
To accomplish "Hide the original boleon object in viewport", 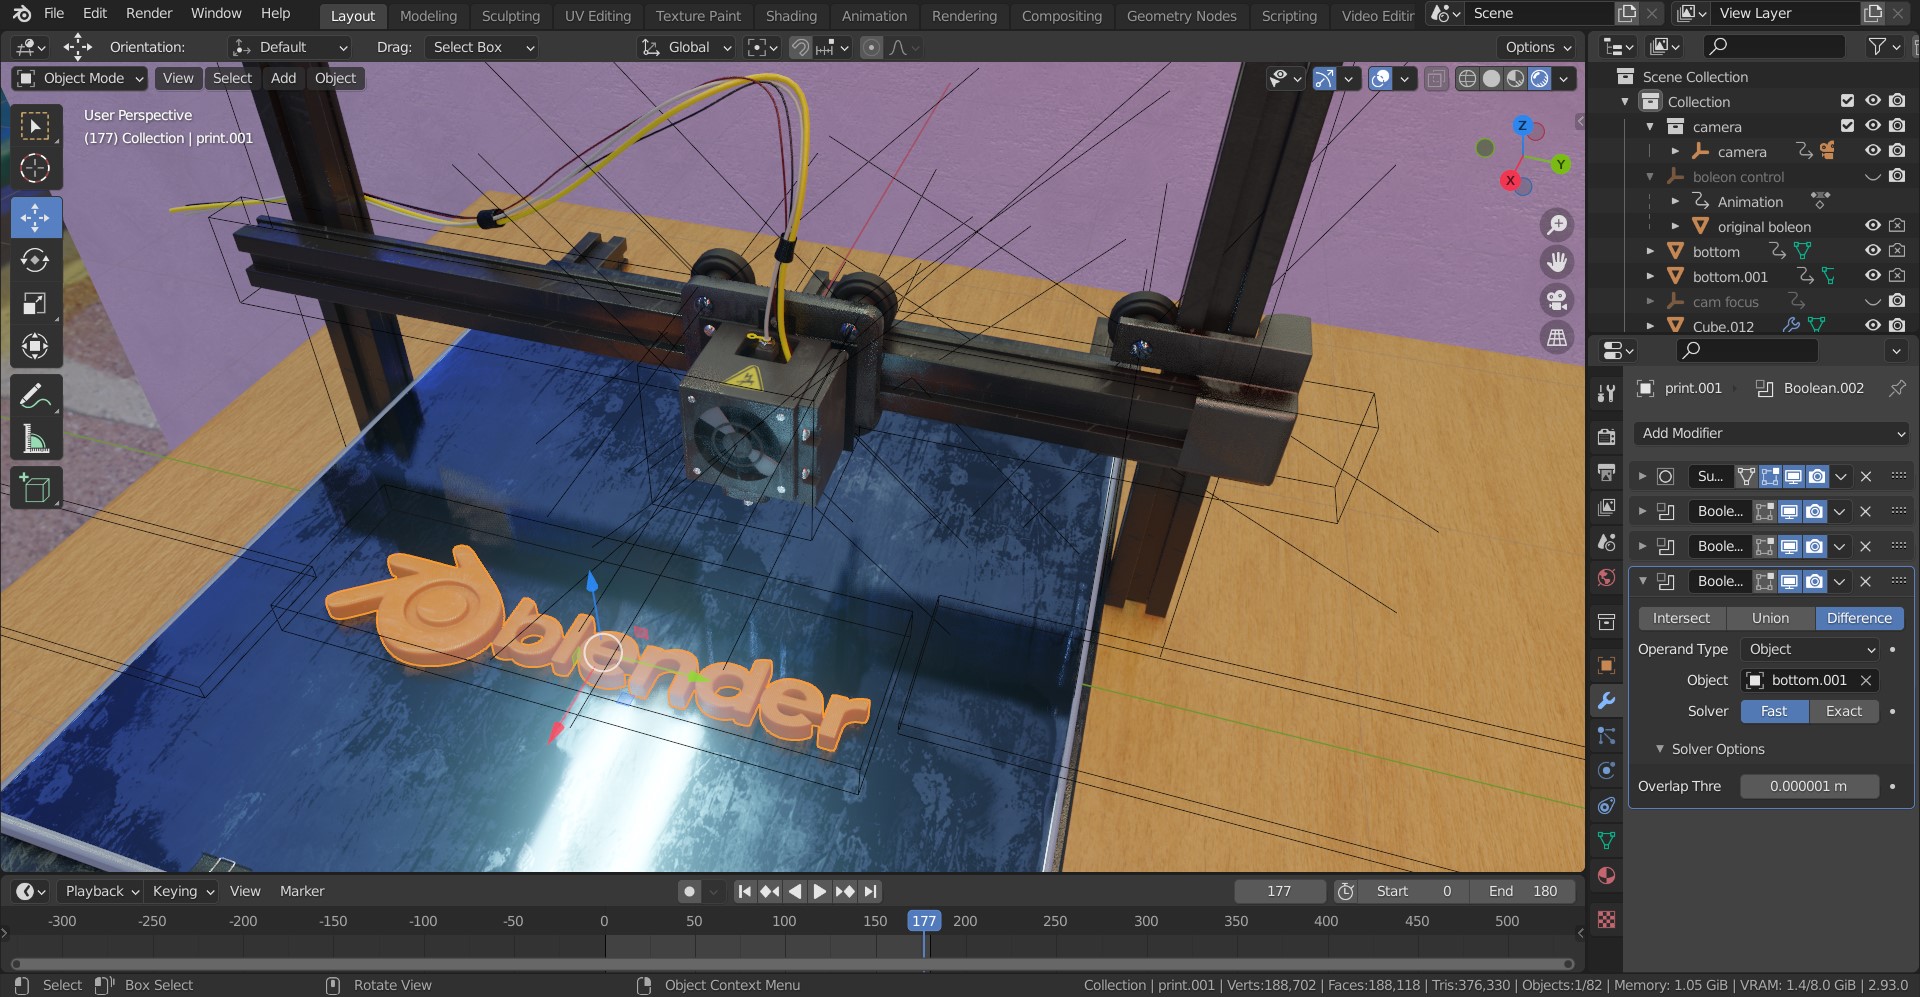I will (1872, 226).
